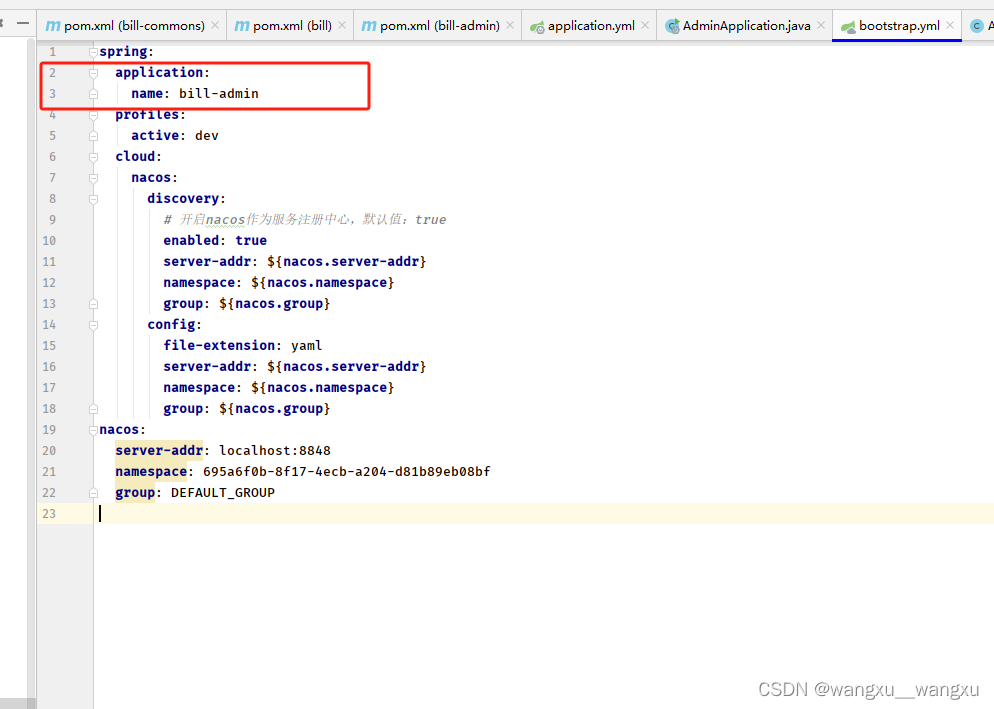Image resolution: width=994 pixels, height=709 pixels.
Task: Click the Chinese comment on line 9
Action: (305, 219)
